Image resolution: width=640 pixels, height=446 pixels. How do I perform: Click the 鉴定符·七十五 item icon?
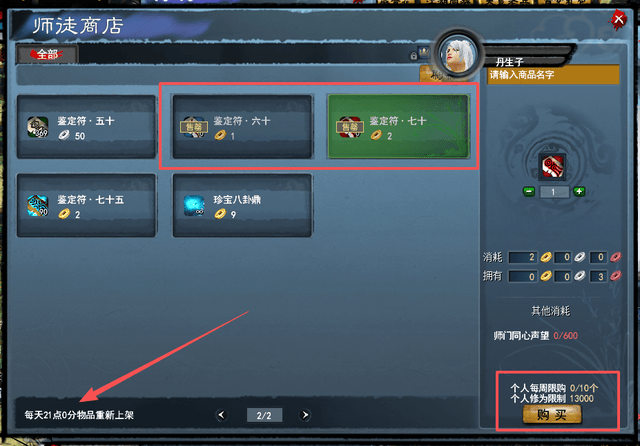click(38, 205)
